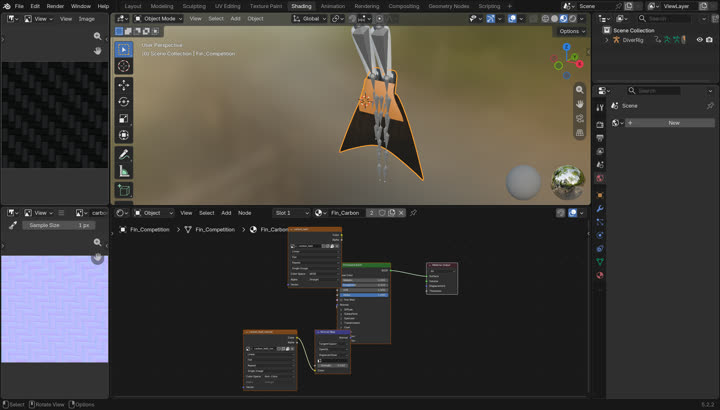
Task: Open the Object Data green triangle tab
Action: coord(600,262)
